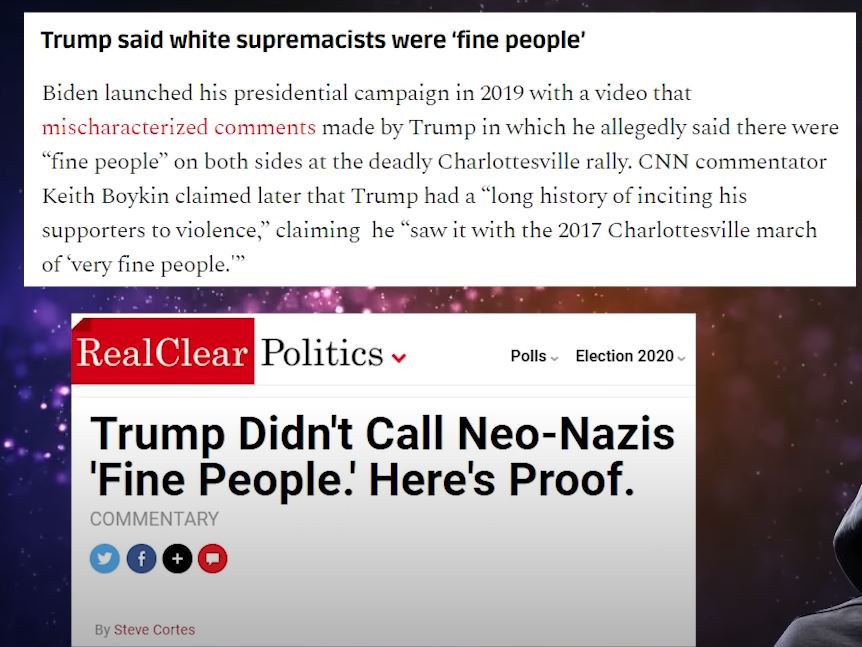Open the Polls menu

528,356
